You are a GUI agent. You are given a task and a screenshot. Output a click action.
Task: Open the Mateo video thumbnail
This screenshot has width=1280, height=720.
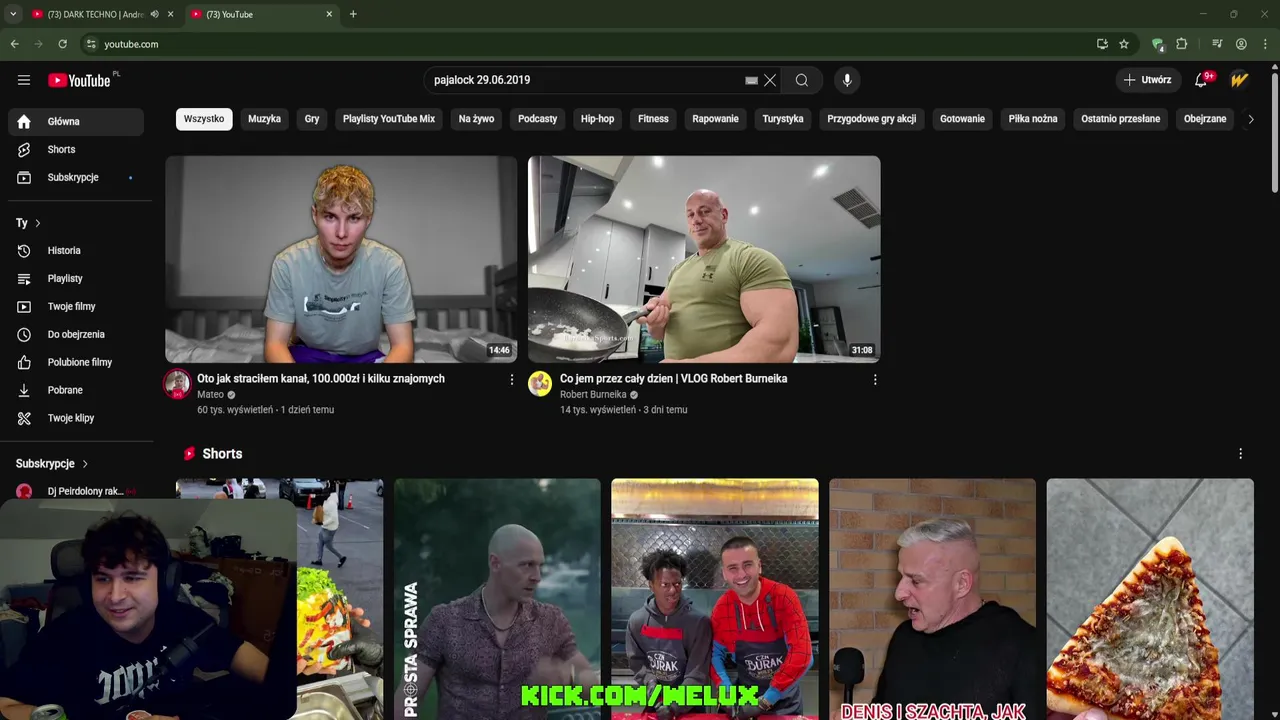pos(341,259)
